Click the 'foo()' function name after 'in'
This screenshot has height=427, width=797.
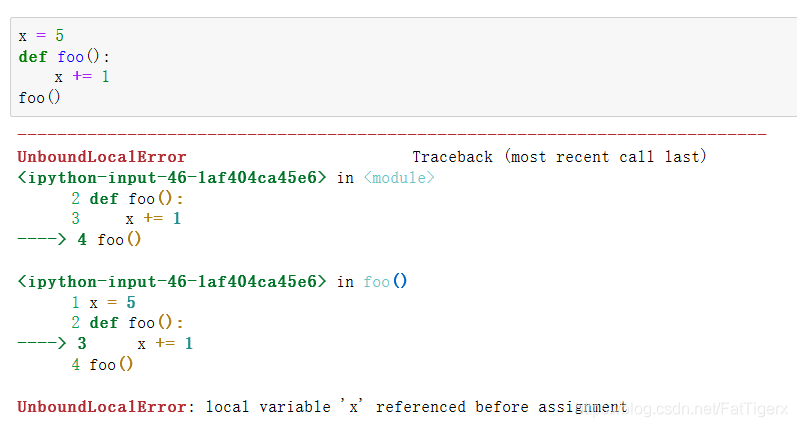click(385, 282)
